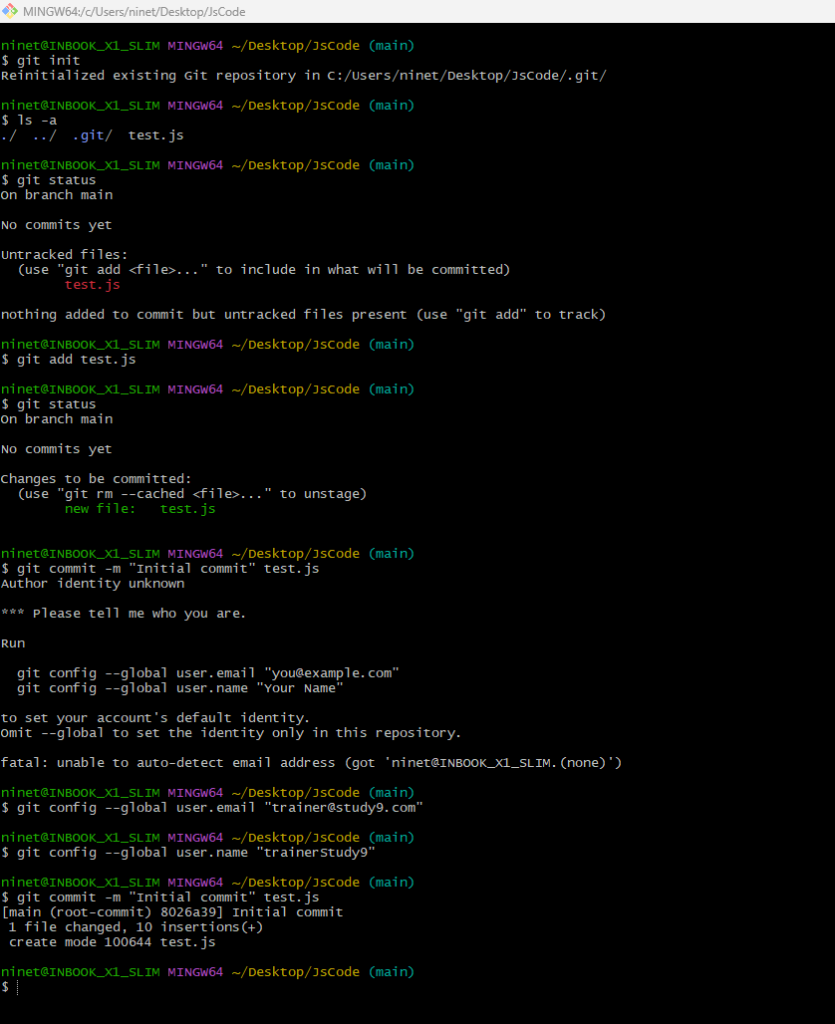
Task: Select the "Reinitialized existing Git repository" output line
Action: coord(304,76)
